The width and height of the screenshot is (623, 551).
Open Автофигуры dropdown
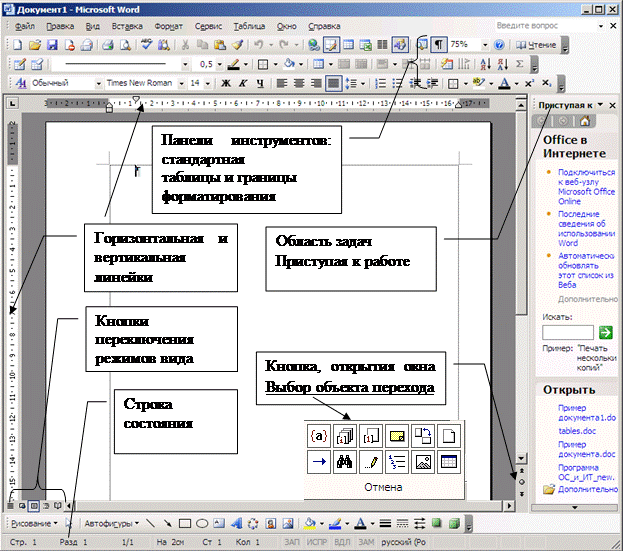[112, 524]
